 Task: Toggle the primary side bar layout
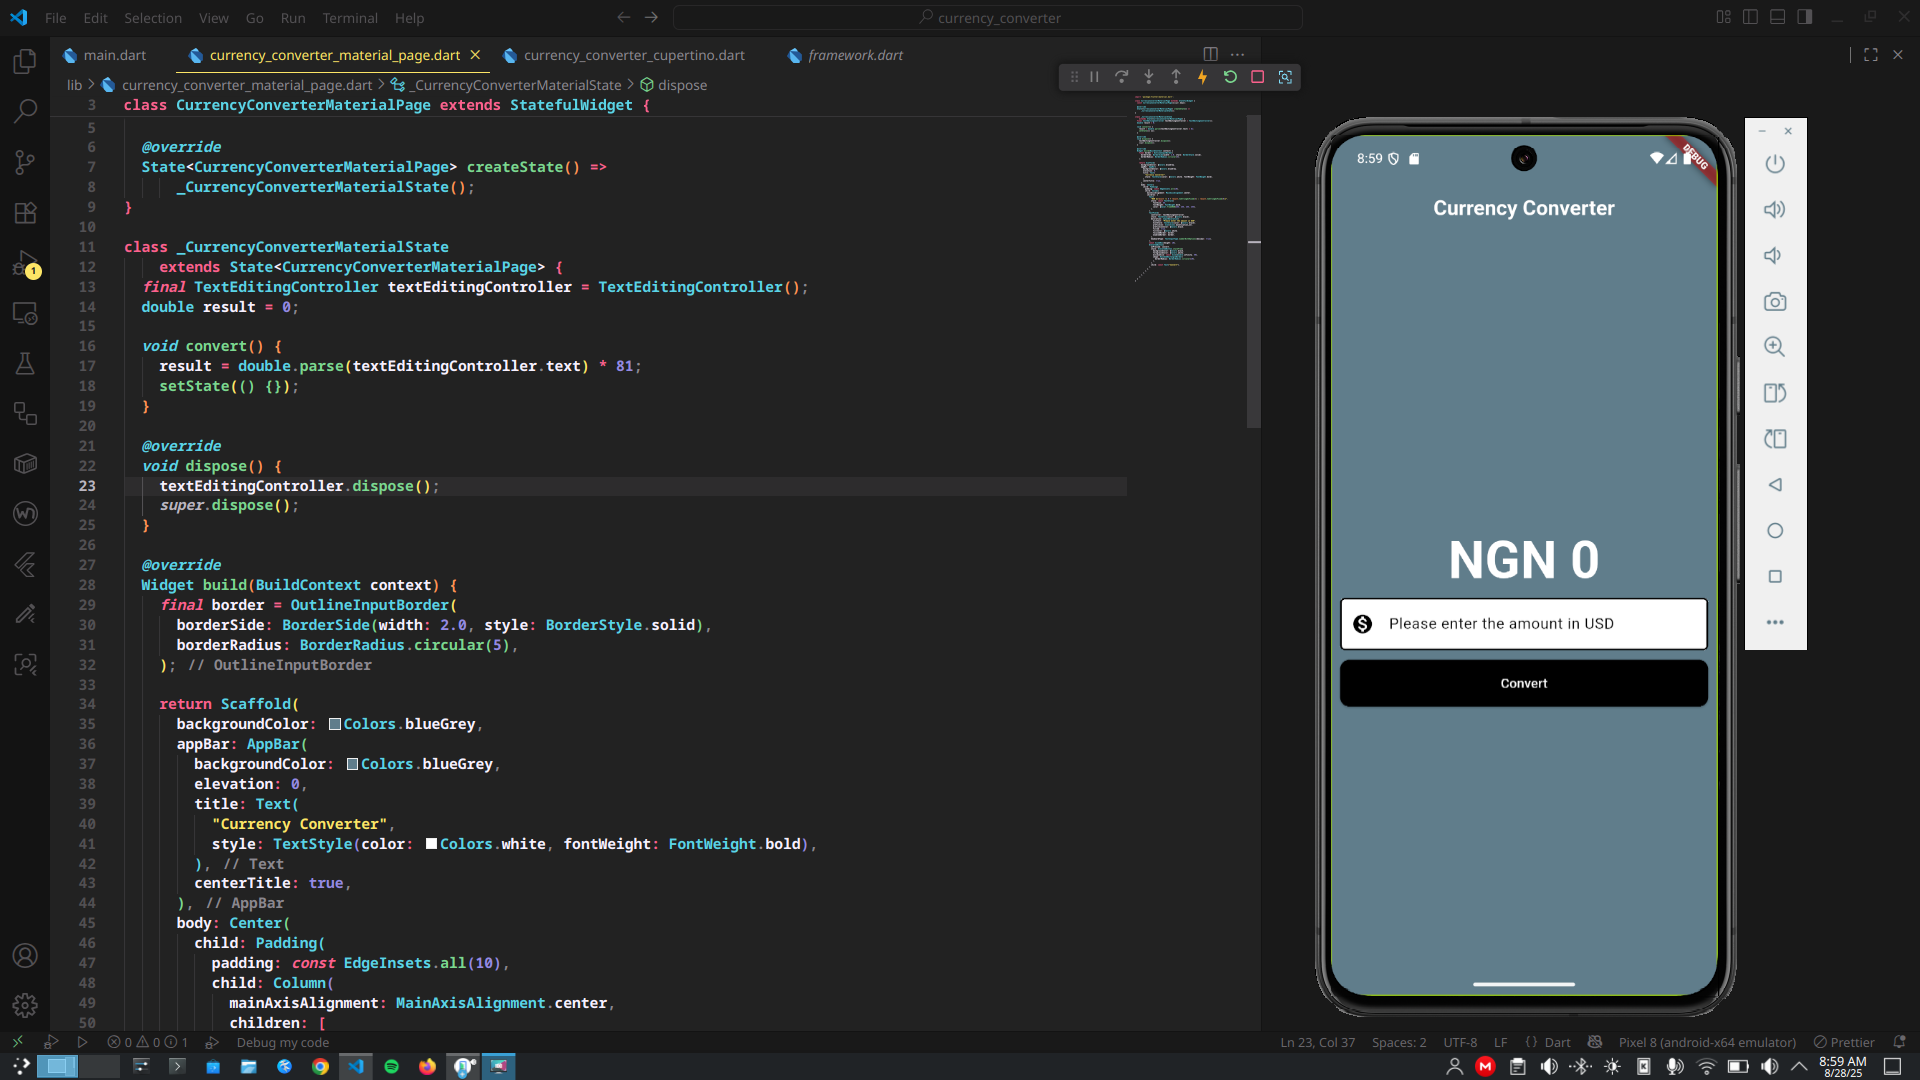point(1750,17)
